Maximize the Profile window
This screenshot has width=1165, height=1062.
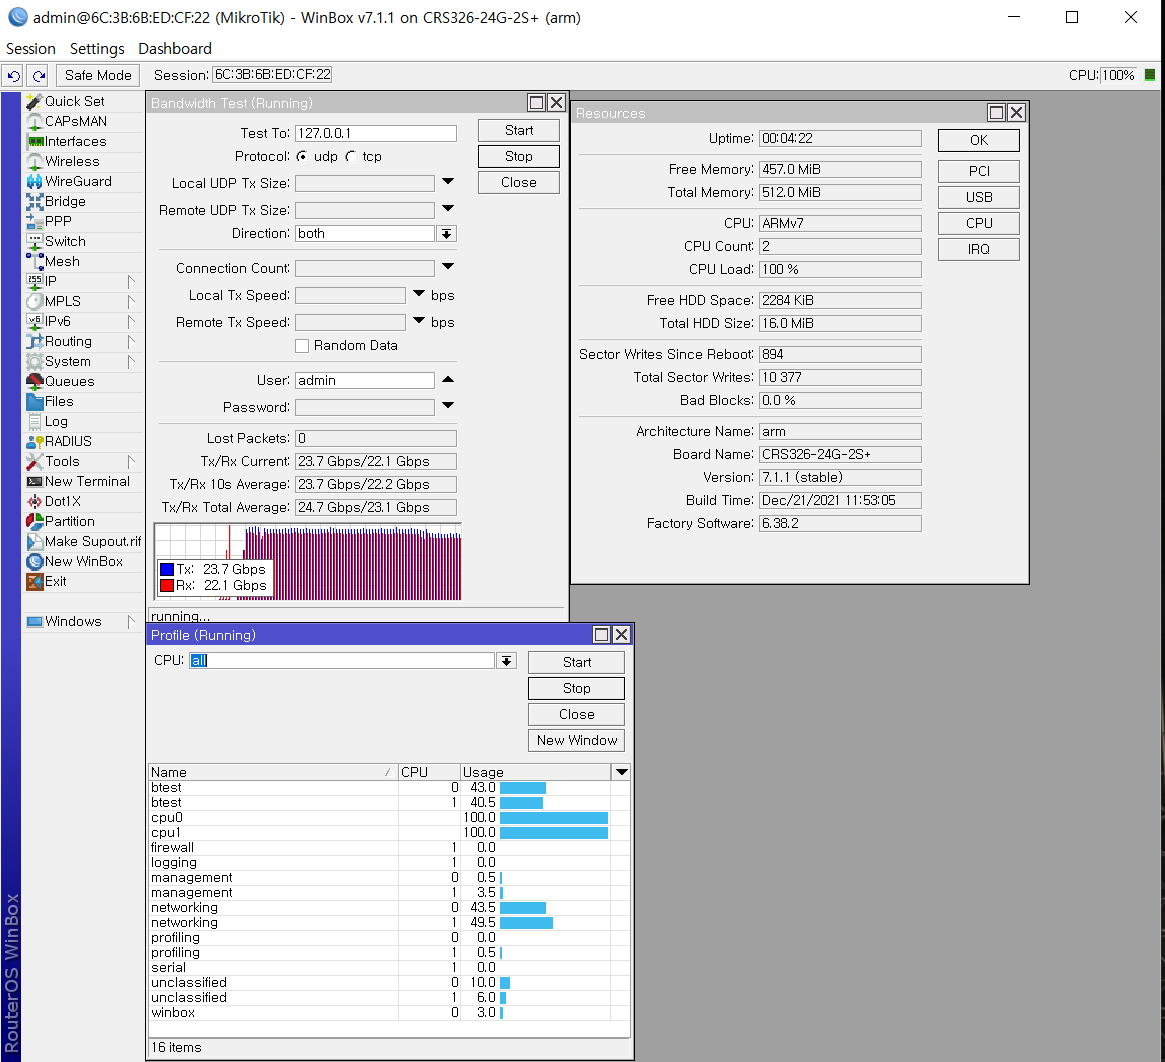click(601, 635)
